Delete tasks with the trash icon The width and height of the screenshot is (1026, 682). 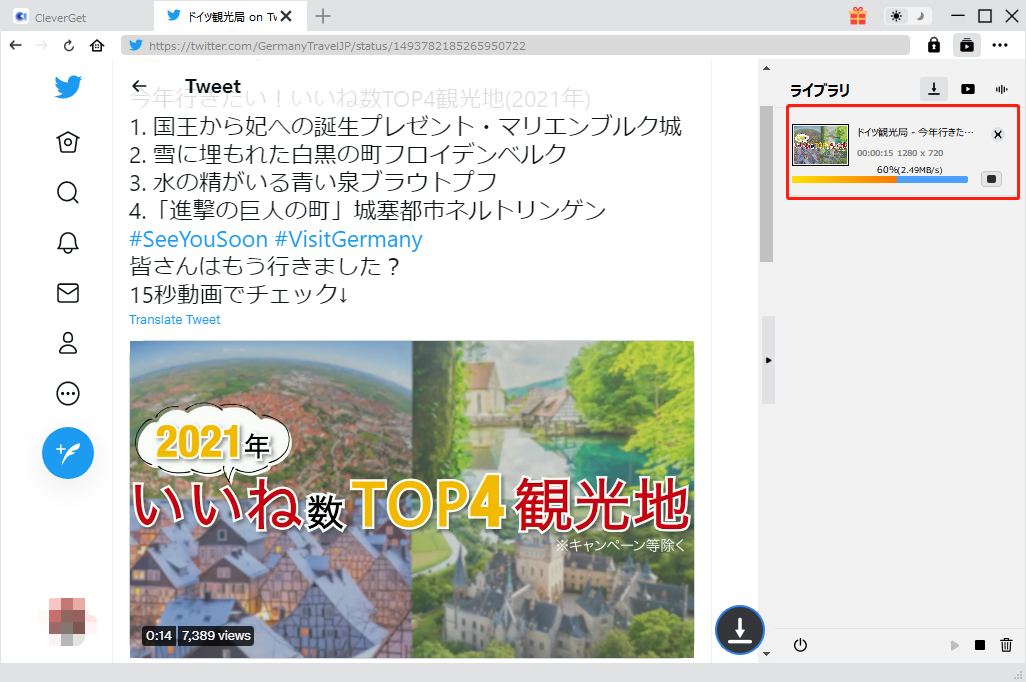[x=1007, y=645]
